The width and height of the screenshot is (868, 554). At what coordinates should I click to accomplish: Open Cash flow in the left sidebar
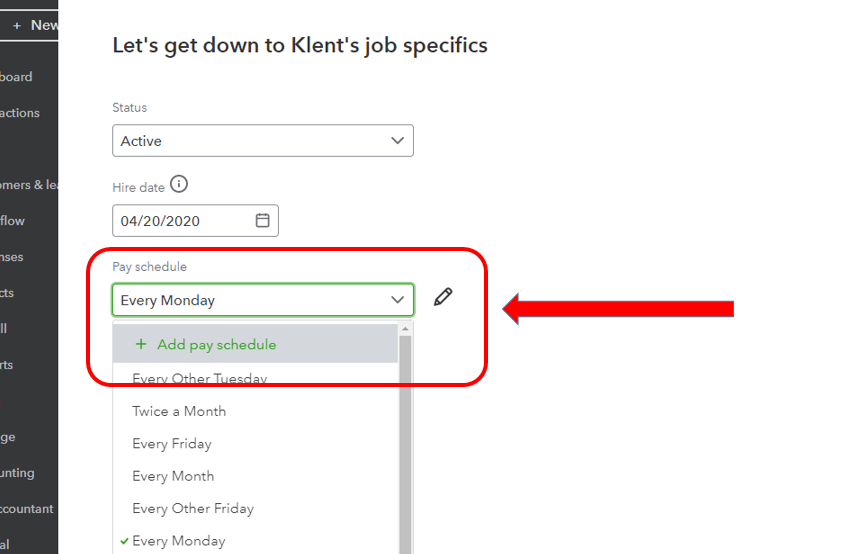(13, 221)
